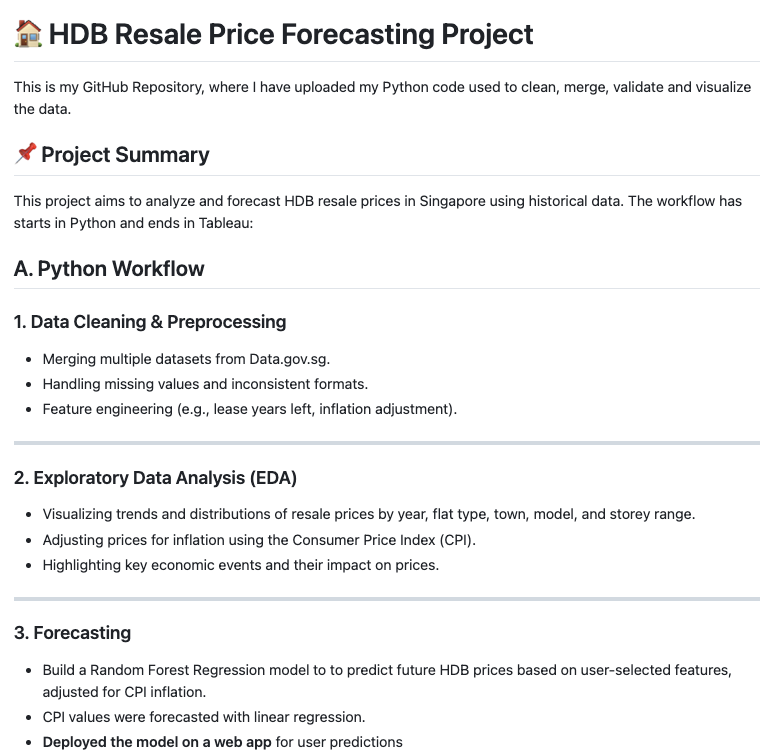Click the divider line above the Forecasting section
Screen dimensions: 764x753
tap(386, 598)
